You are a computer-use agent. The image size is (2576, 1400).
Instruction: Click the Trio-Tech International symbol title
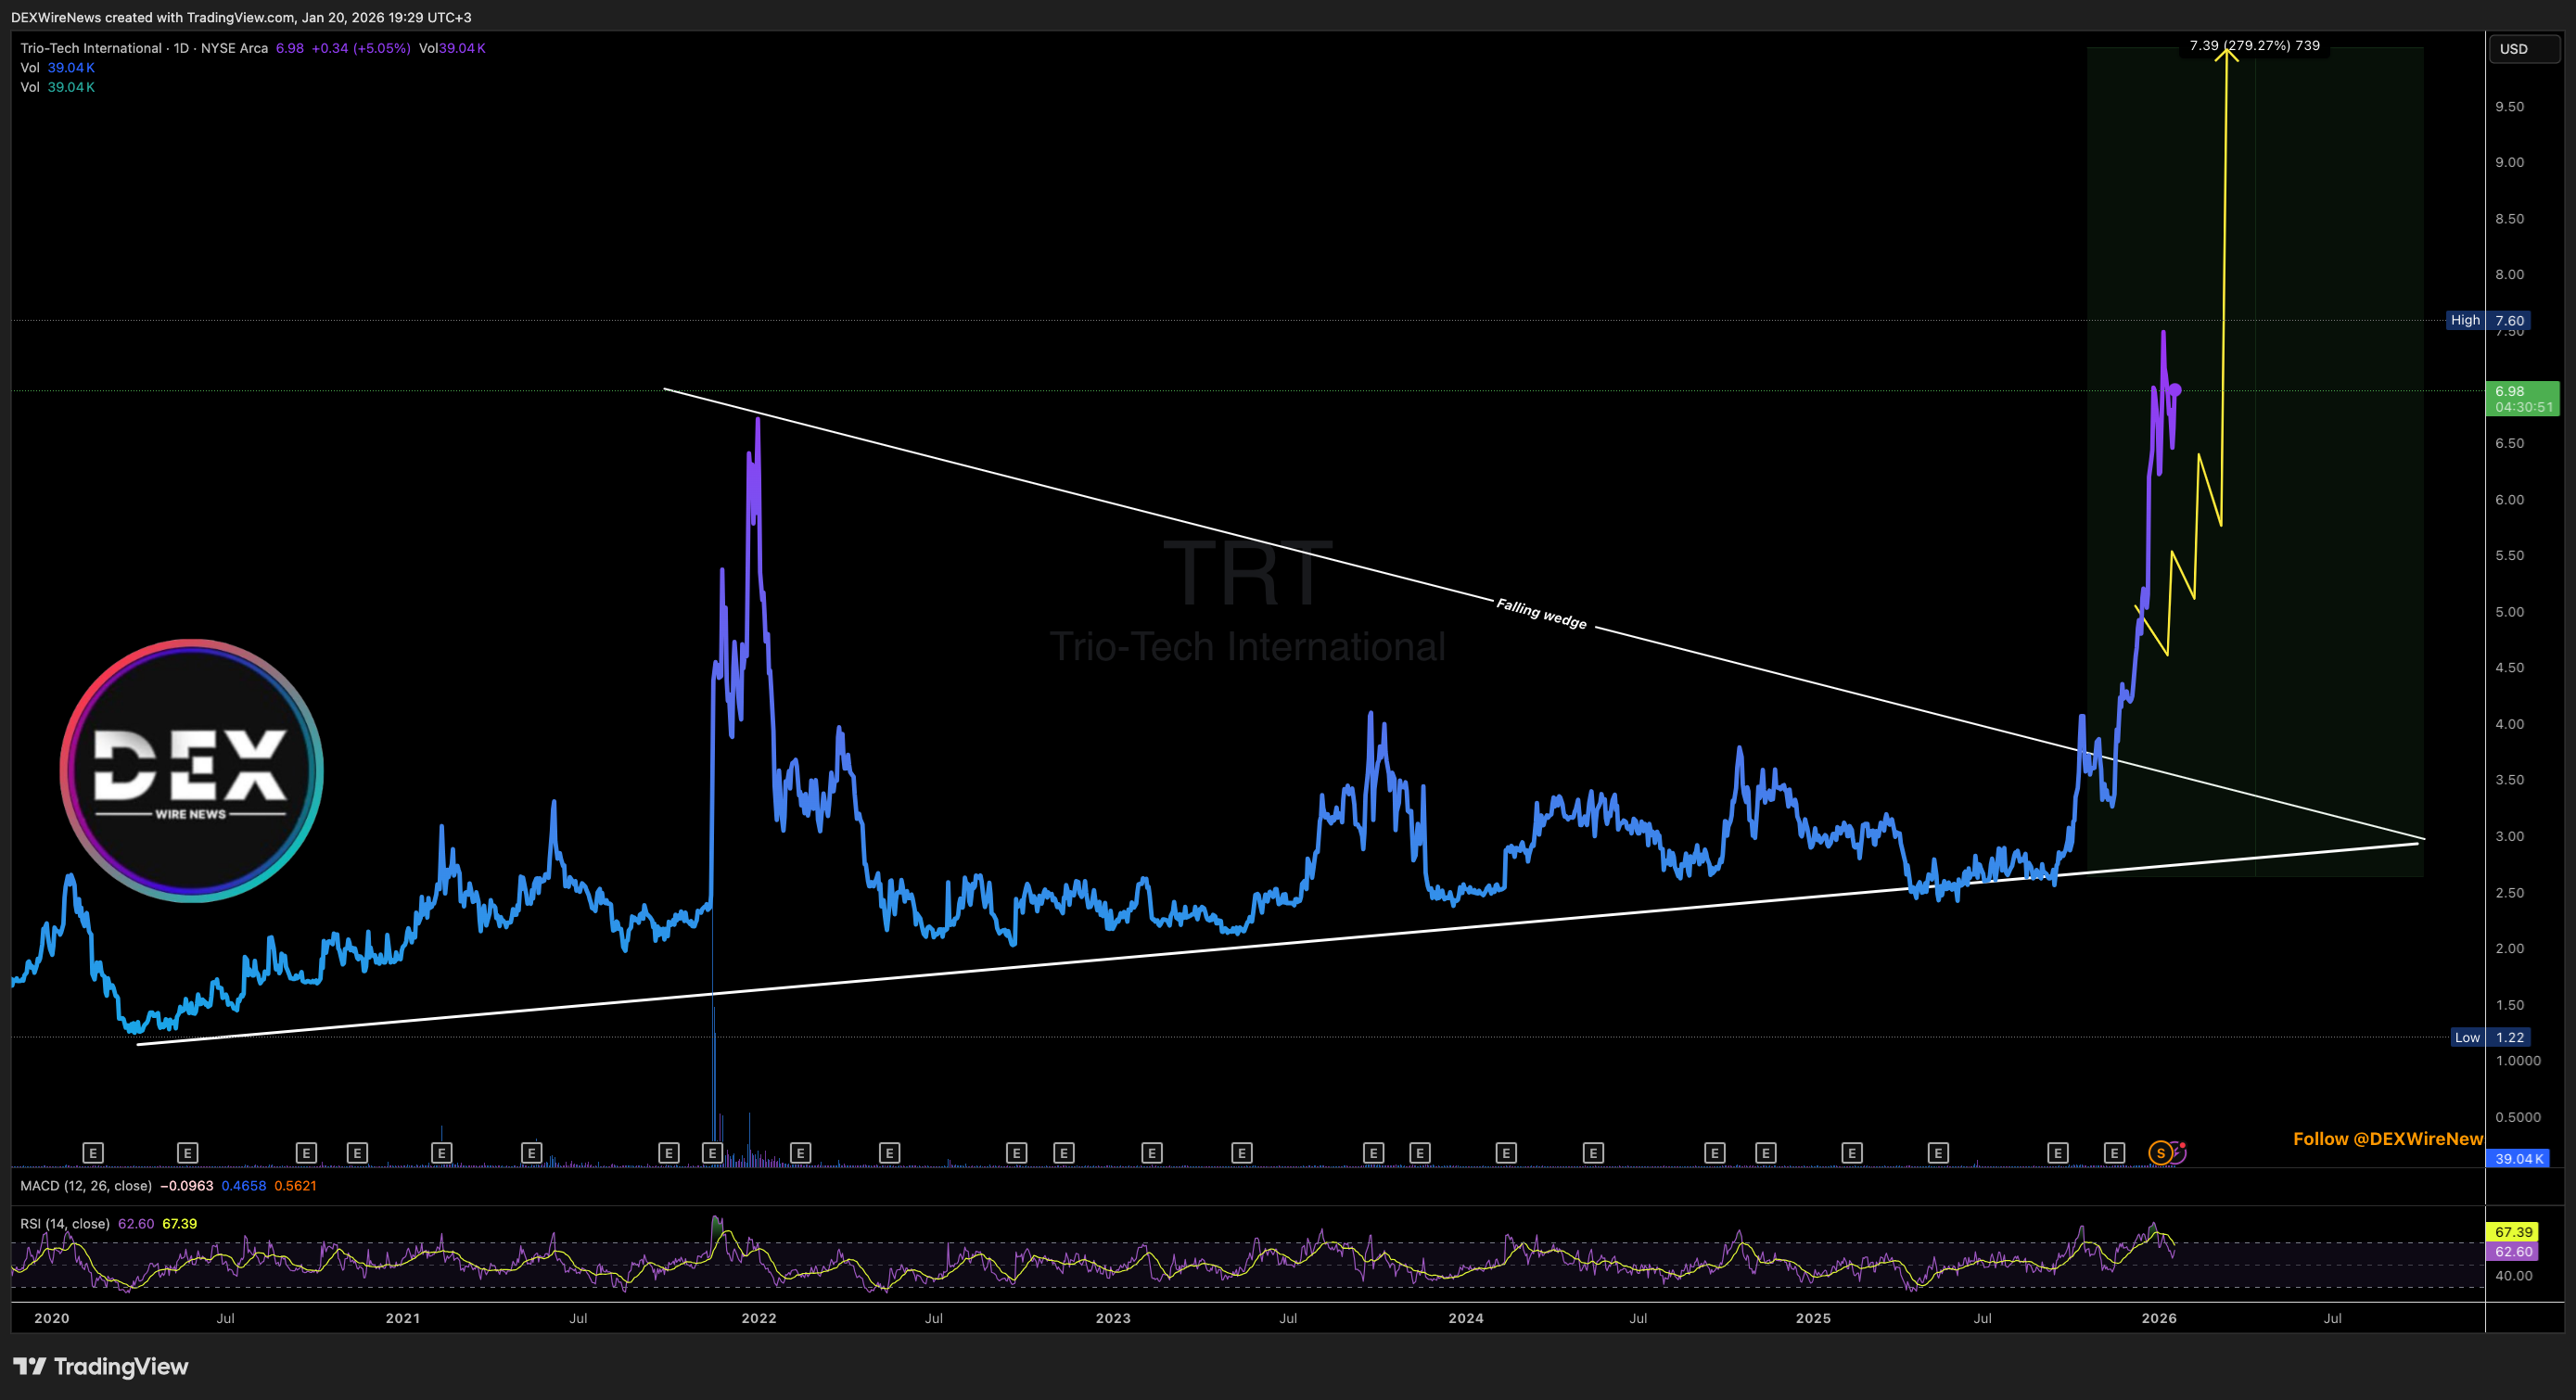click(91, 48)
